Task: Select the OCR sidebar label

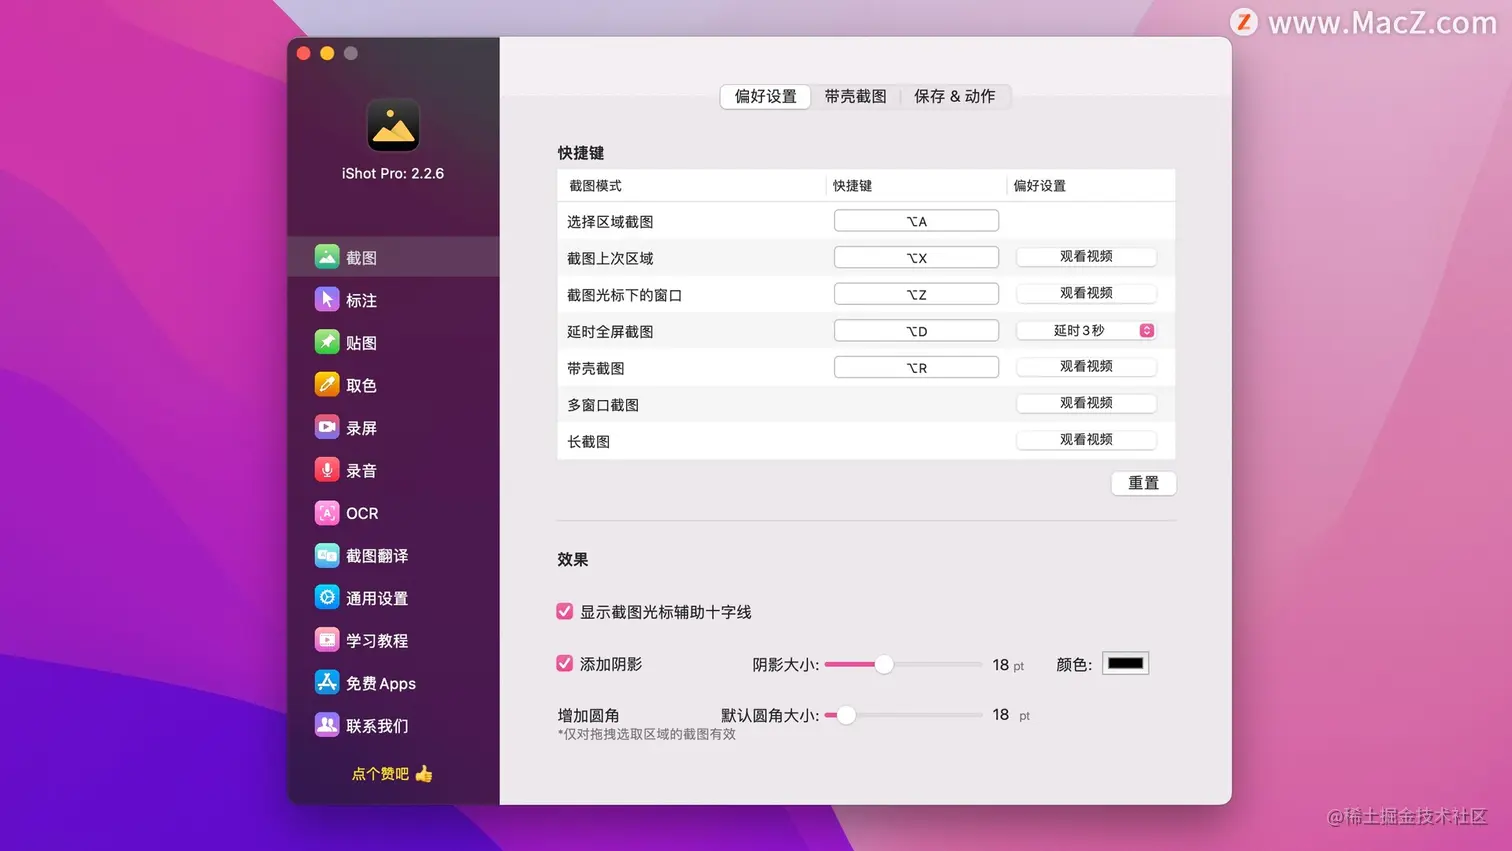Action: click(362, 513)
